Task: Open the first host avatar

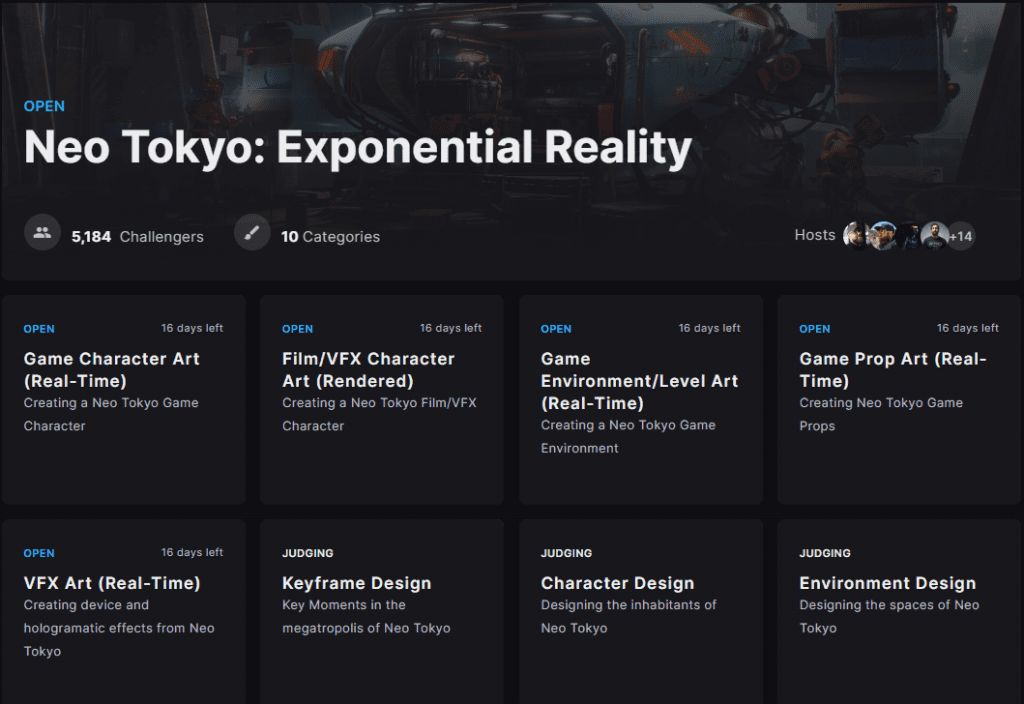Action: 856,236
